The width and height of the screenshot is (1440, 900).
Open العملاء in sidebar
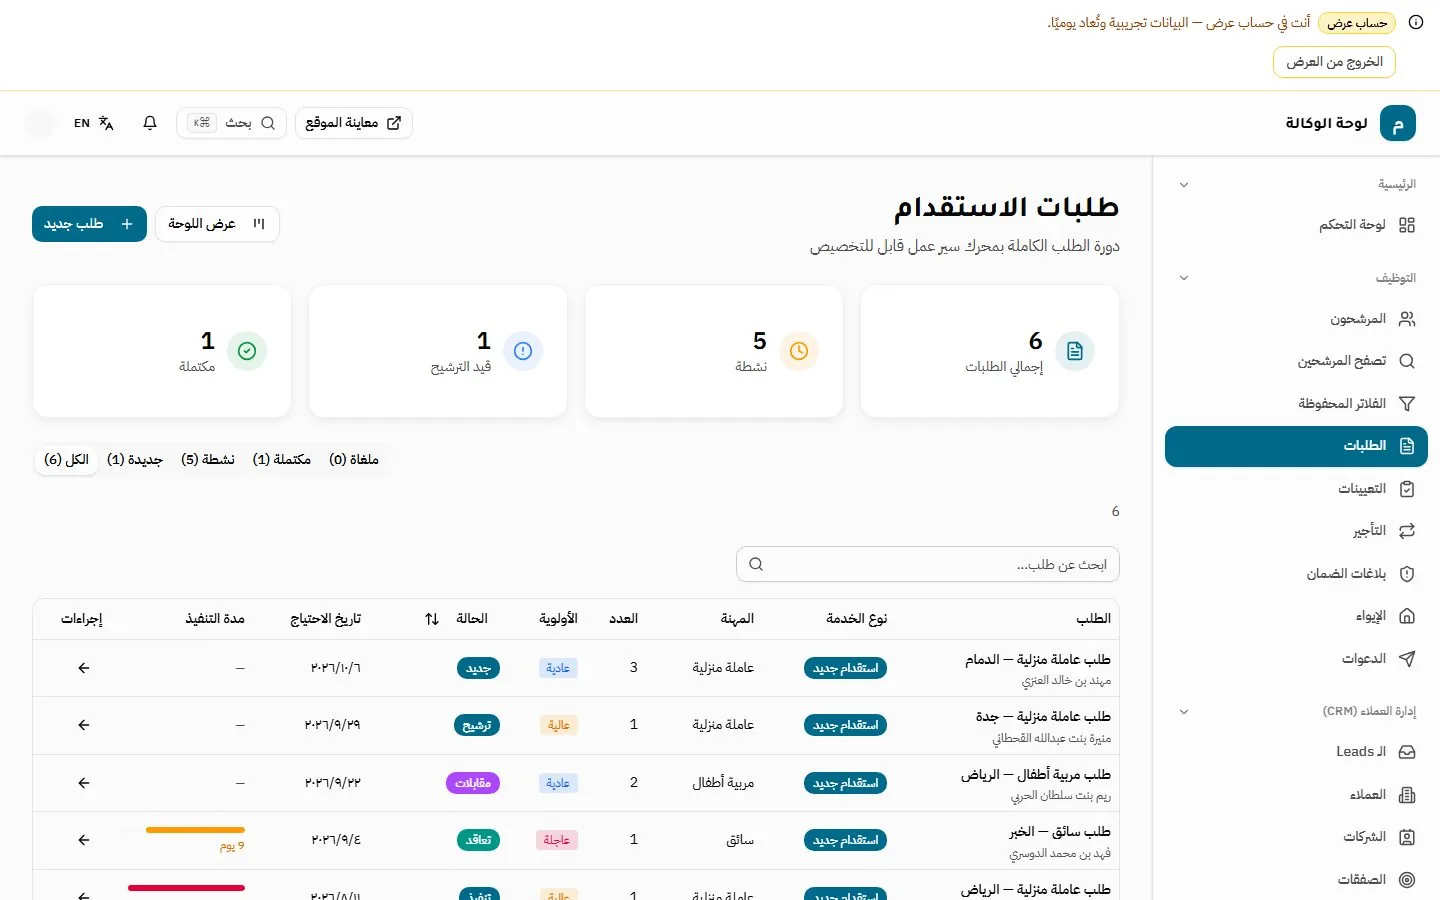click(x=1296, y=795)
